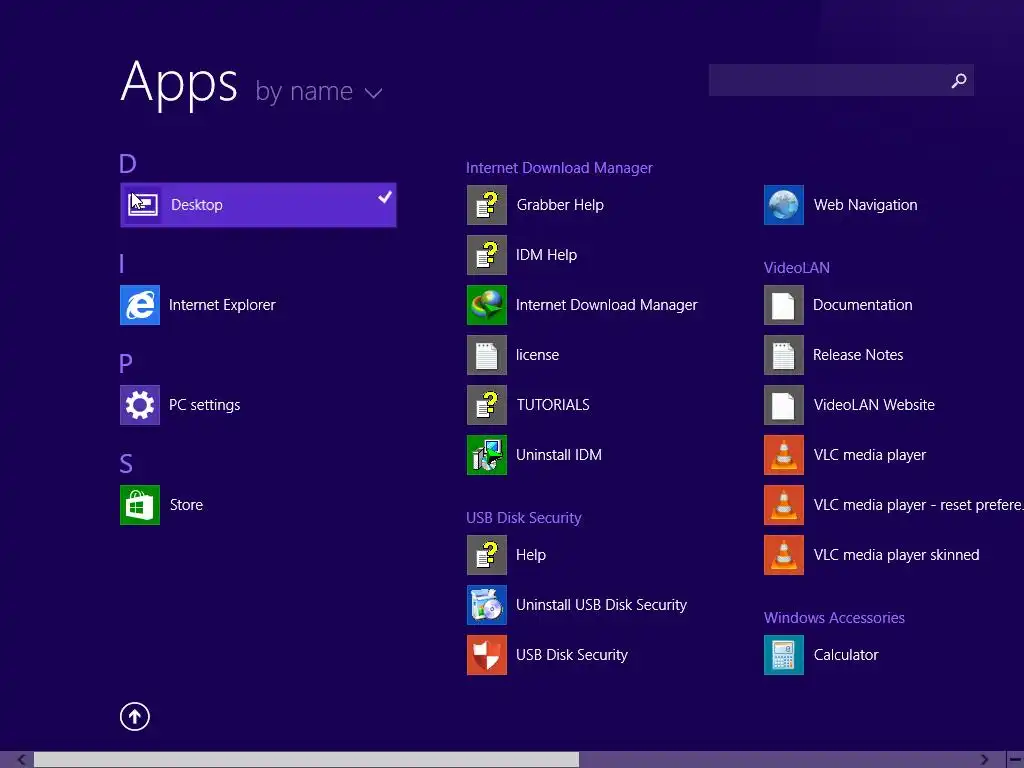This screenshot has width=1024, height=768.
Task: Launch VLC media player cone icon
Action: tap(784, 455)
